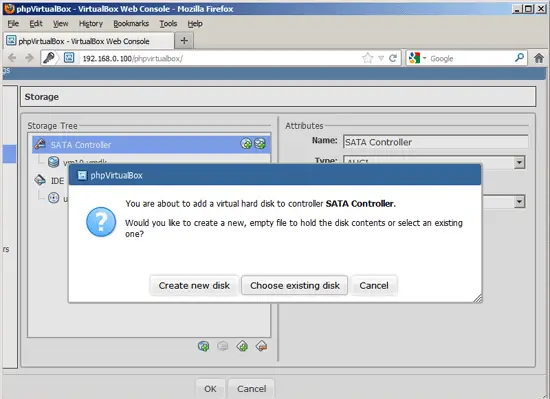Open the Help menu
Screen dimensions: 550x399
195,23
